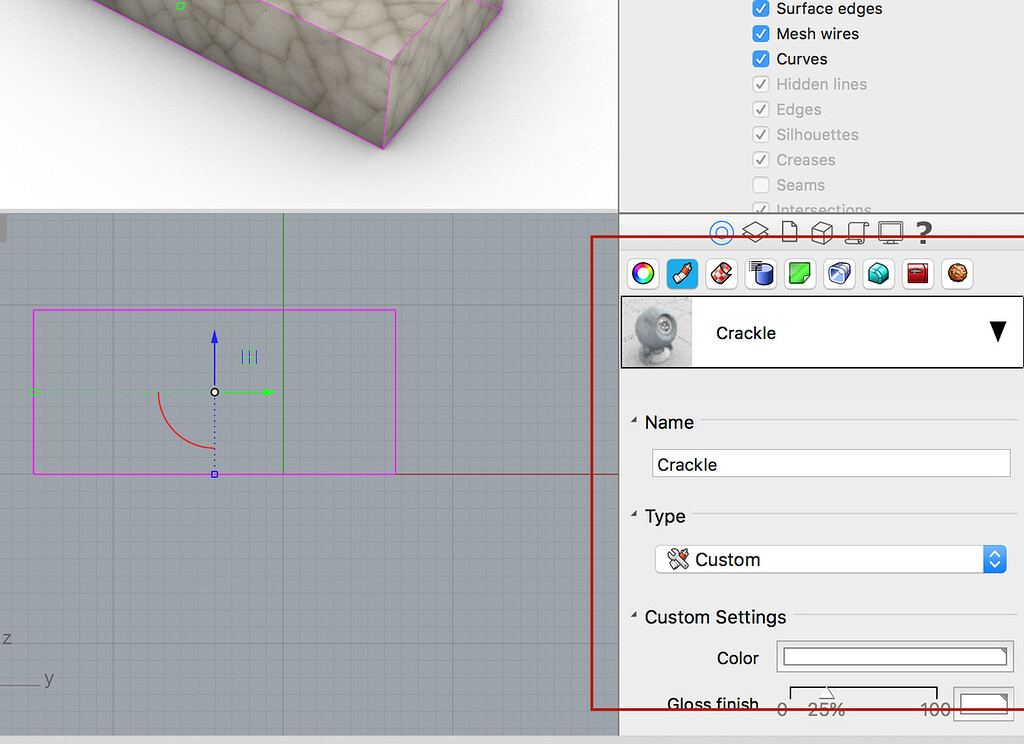1024x744 pixels.
Task: Collapse the Custom Settings section
Action: click(x=634, y=617)
